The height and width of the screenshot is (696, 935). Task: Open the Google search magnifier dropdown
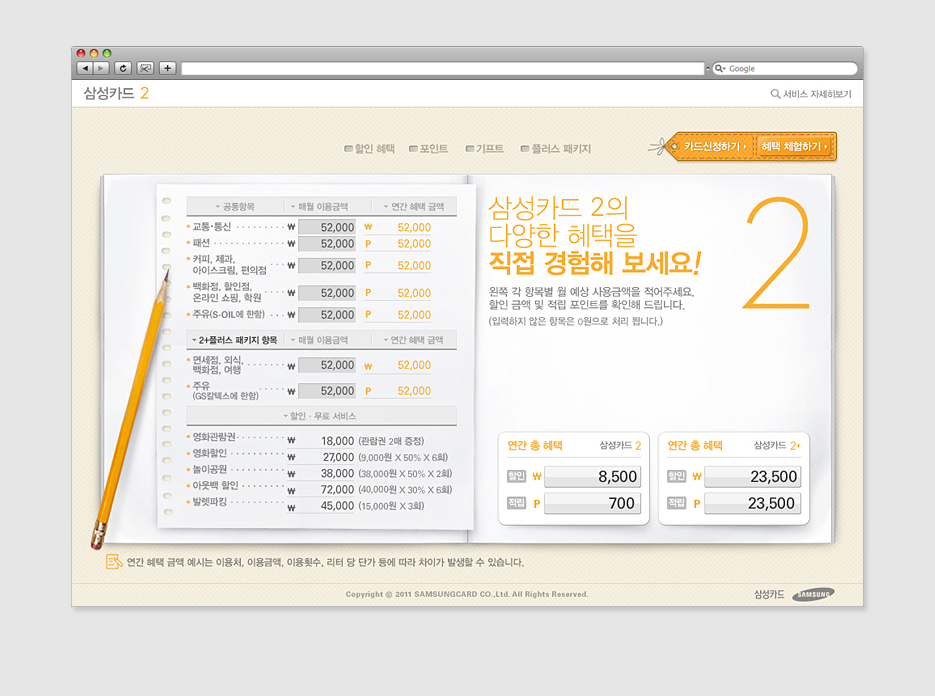tap(718, 68)
